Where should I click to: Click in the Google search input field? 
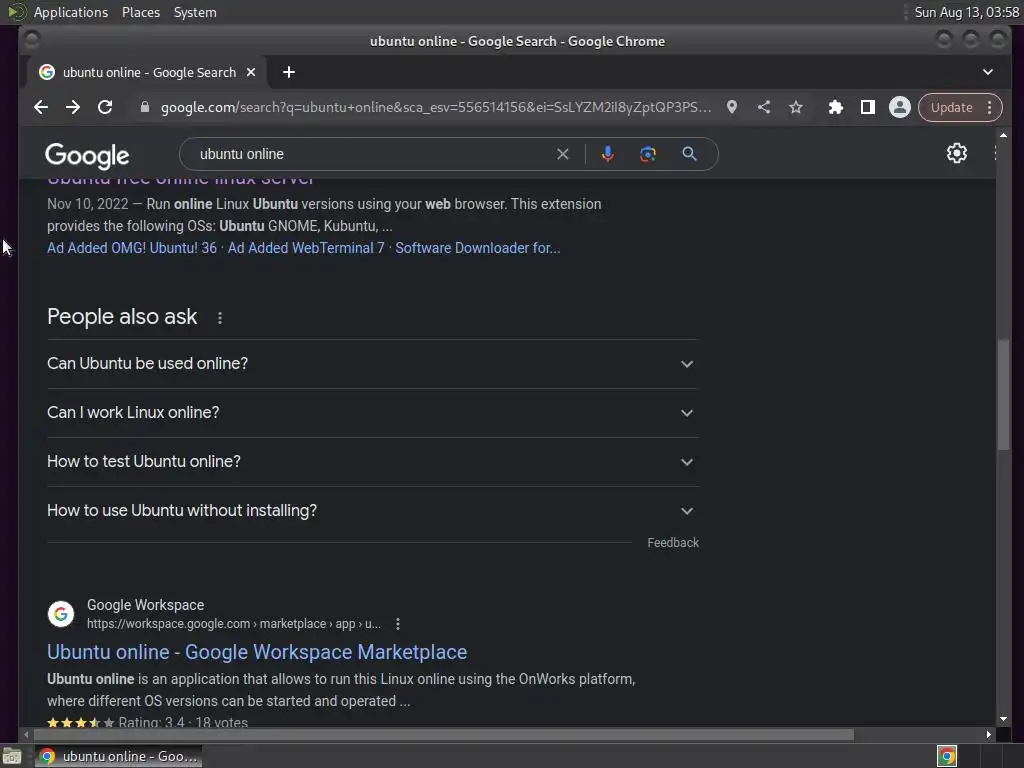(x=372, y=154)
